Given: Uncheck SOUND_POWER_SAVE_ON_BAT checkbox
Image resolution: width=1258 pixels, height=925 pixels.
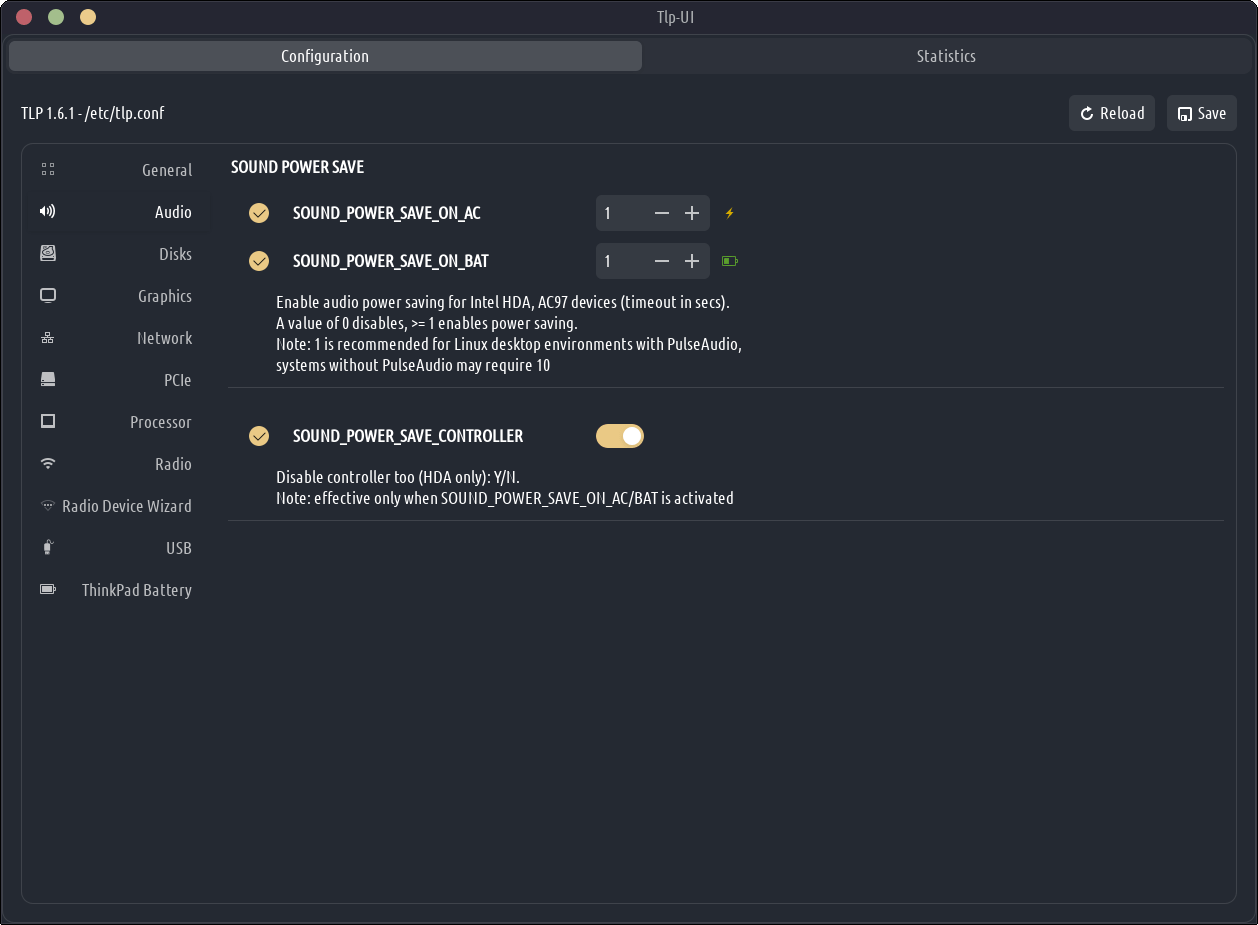Looking at the screenshot, I should (259, 261).
